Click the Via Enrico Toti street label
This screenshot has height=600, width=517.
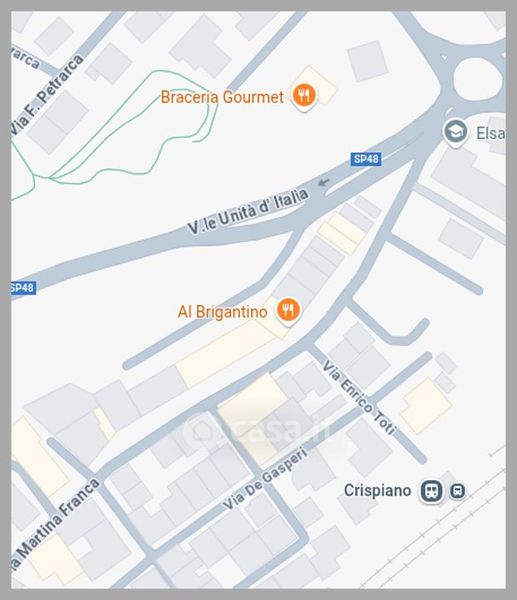pos(359,398)
